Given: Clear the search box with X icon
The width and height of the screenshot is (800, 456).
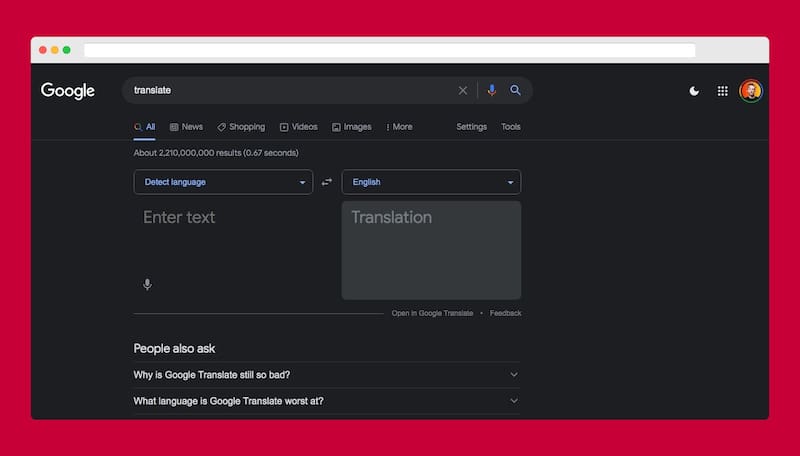Looking at the screenshot, I should (x=462, y=91).
